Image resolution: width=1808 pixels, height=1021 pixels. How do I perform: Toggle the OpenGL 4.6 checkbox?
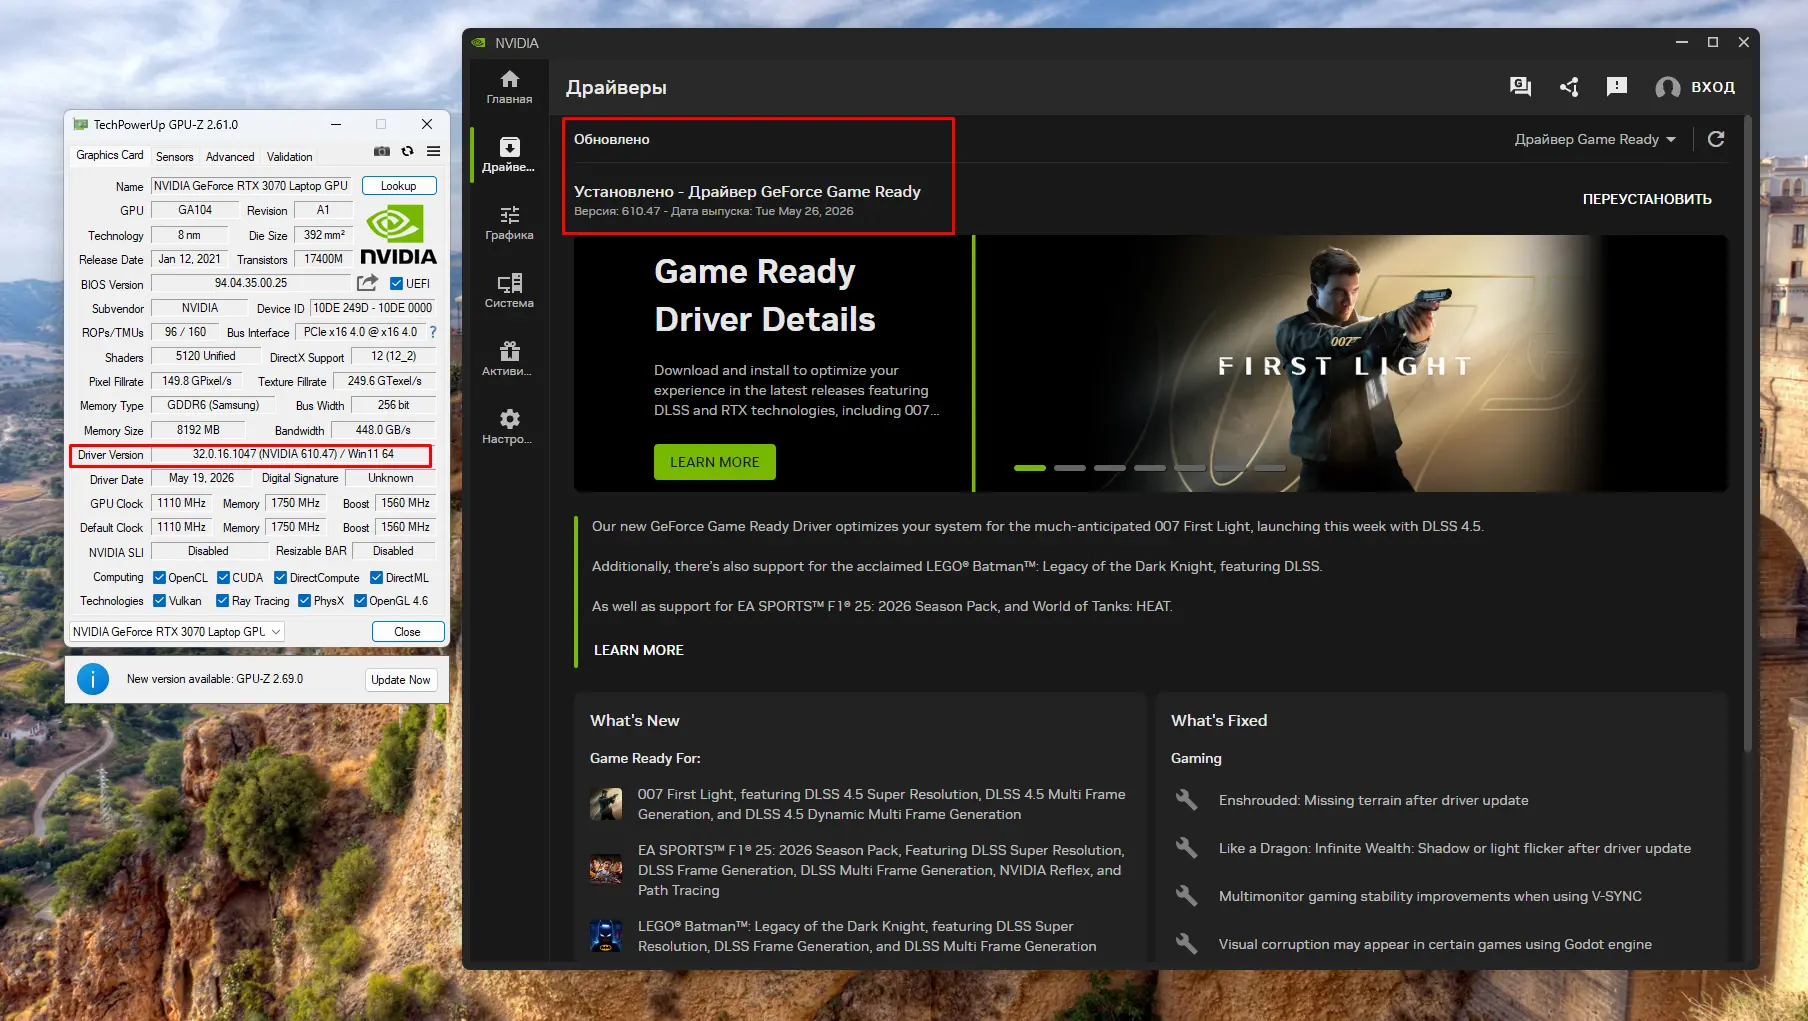click(360, 601)
